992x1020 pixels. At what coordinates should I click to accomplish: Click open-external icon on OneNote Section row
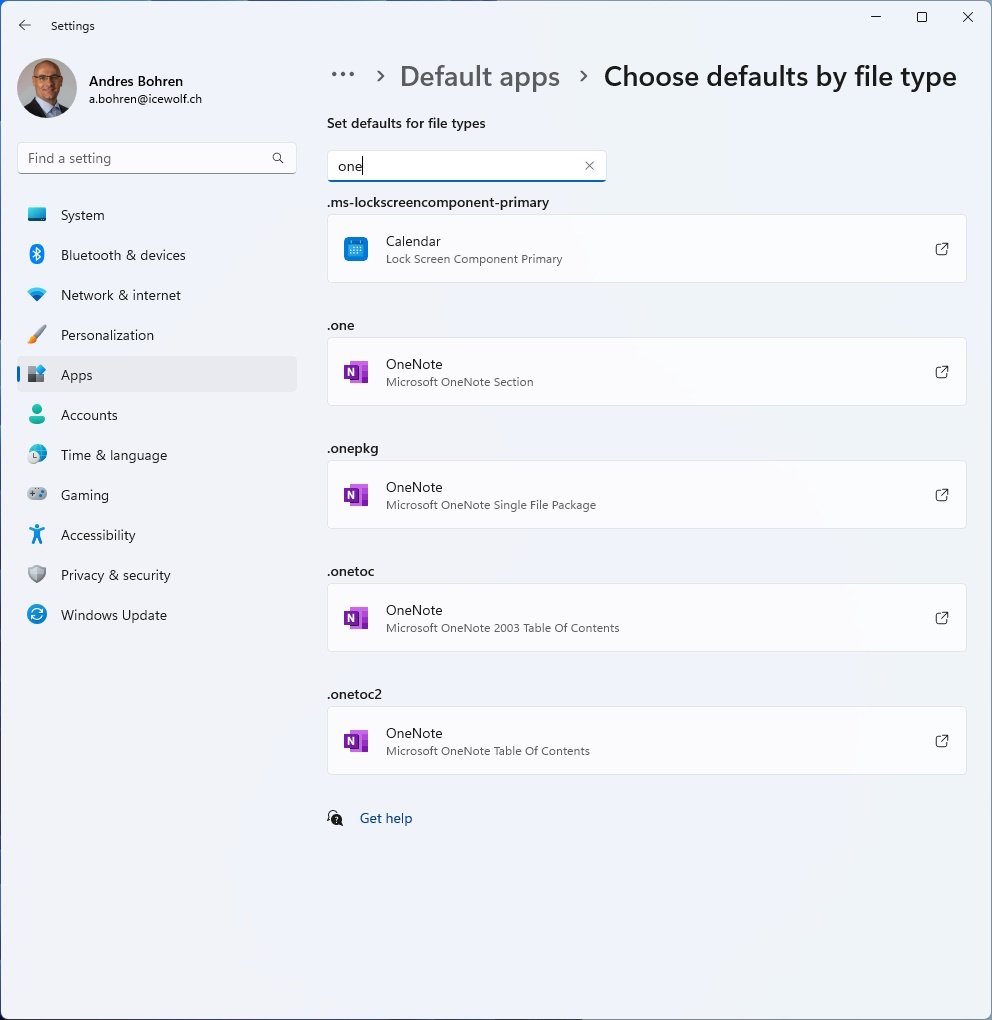click(941, 371)
